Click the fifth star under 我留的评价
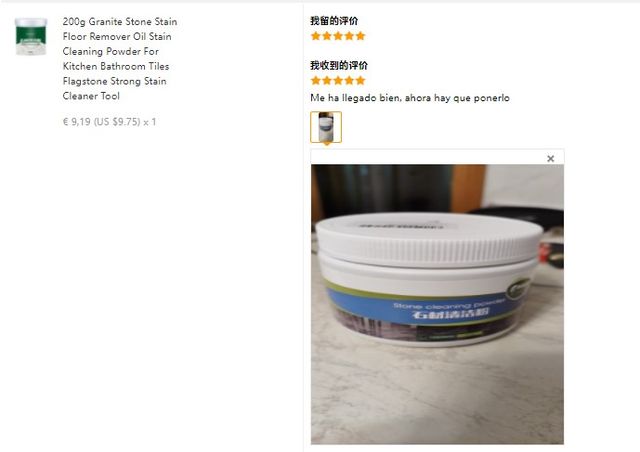Image resolution: width=640 pixels, height=452 pixels. [x=360, y=36]
